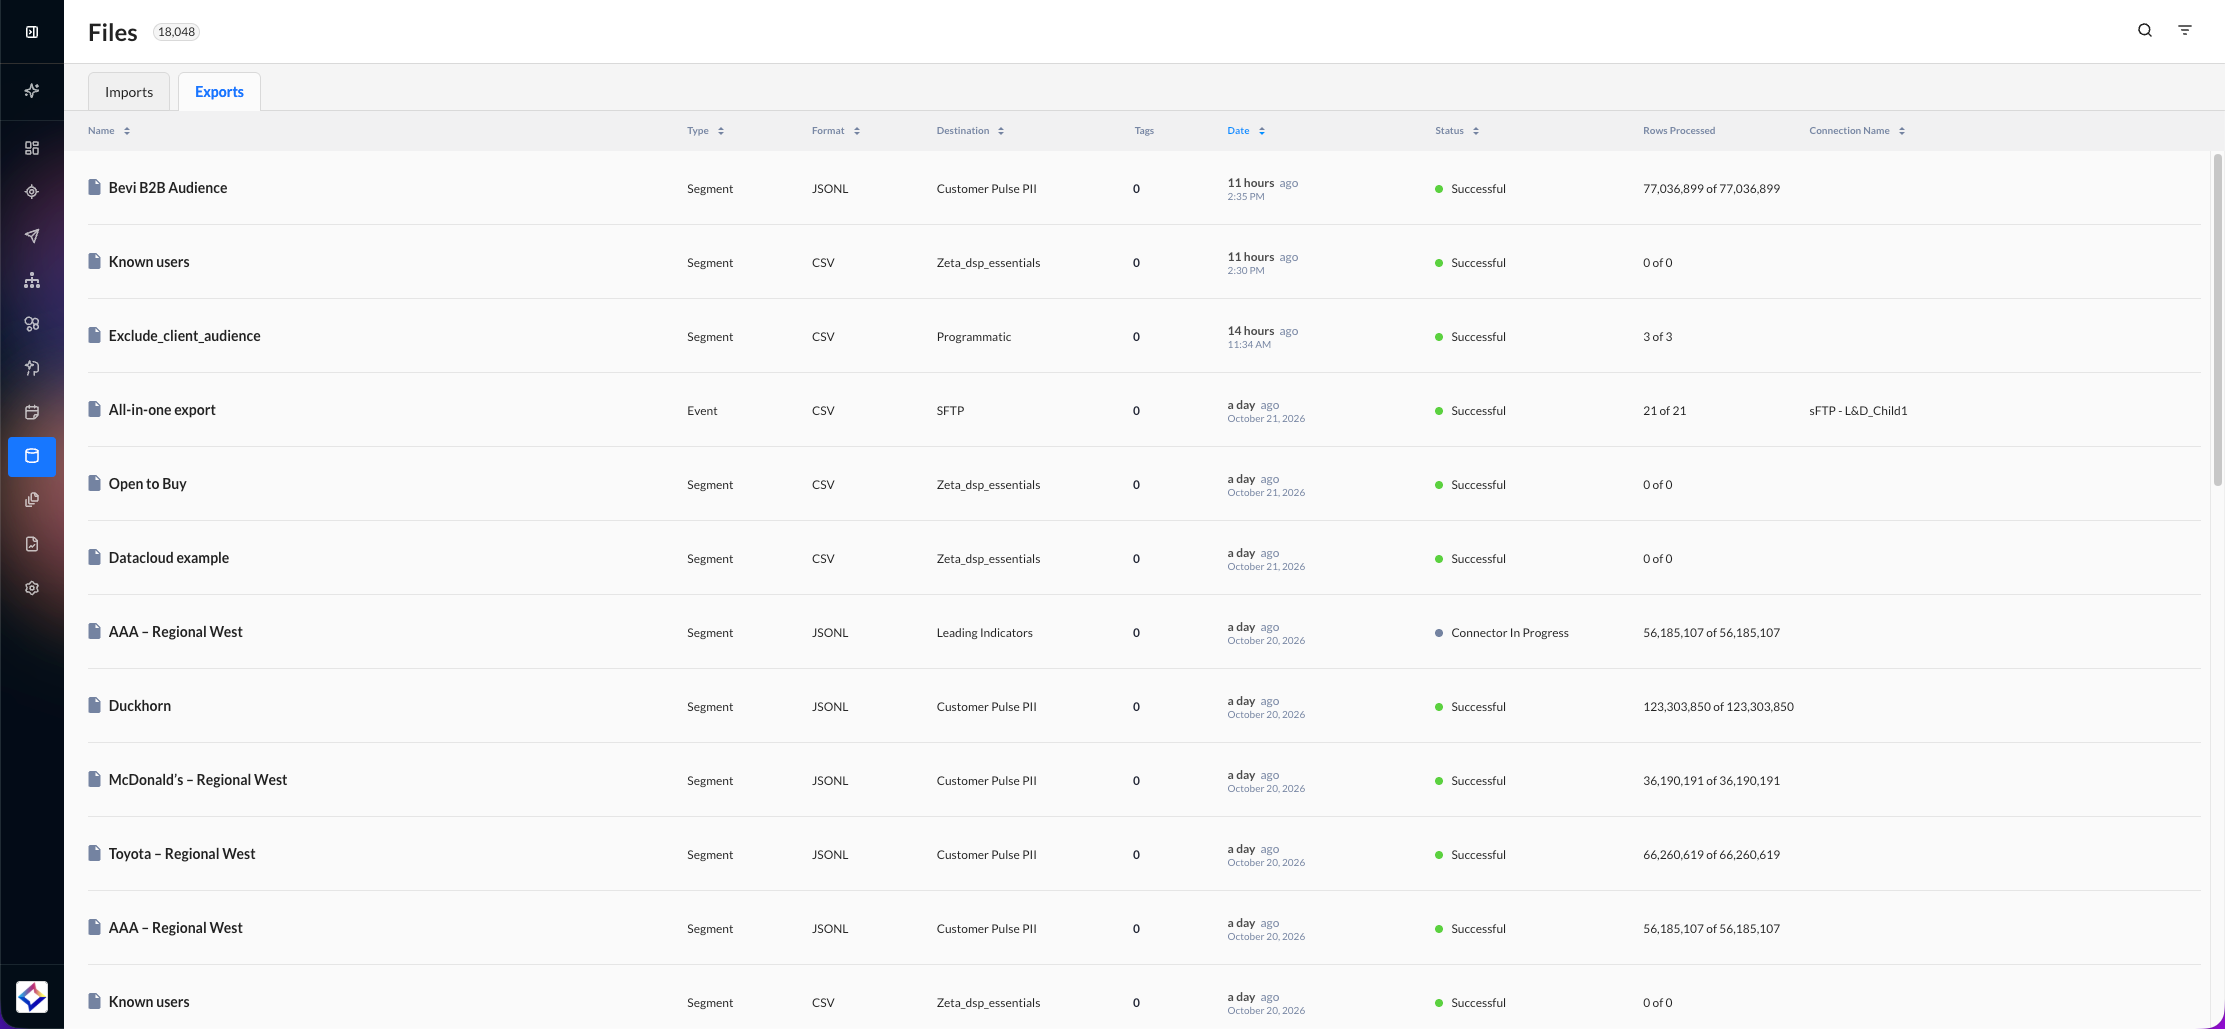This screenshot has height=1029, width=2225.
Task: Open the dashboard grid icon in sidebar
Action: (32, 148)
